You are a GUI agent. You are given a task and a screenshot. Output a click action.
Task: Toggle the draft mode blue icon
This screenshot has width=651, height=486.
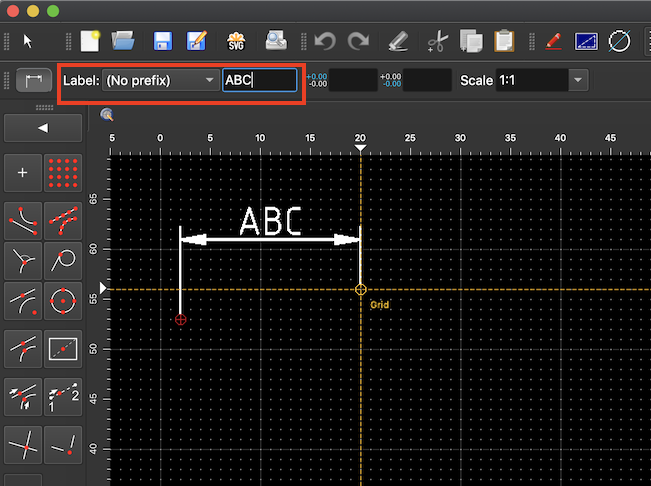(x=586, y=41)
